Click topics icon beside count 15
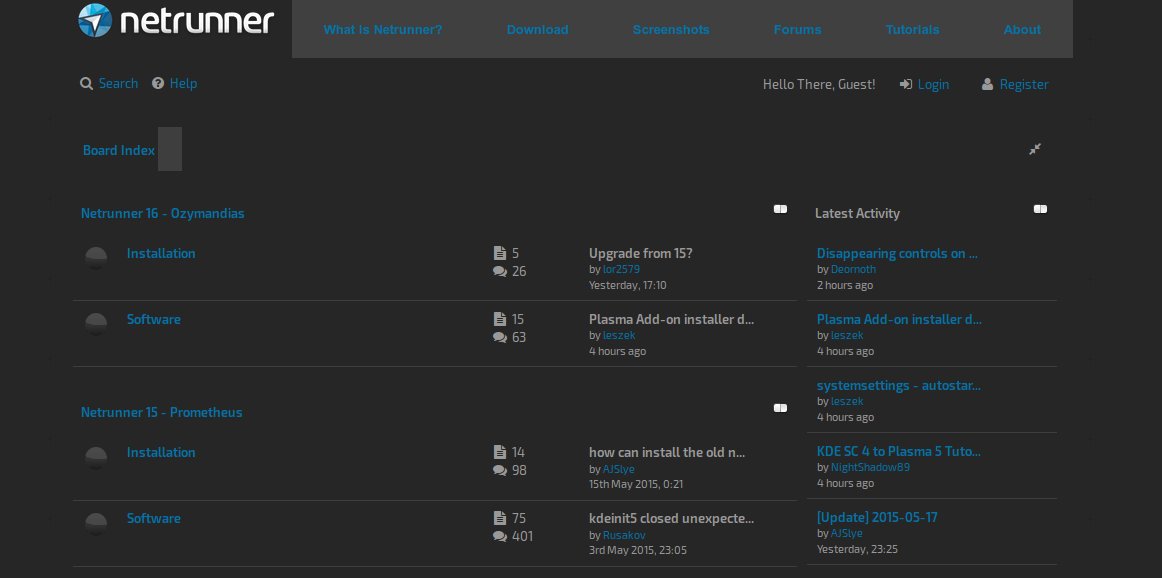 [x=499, y=319]
